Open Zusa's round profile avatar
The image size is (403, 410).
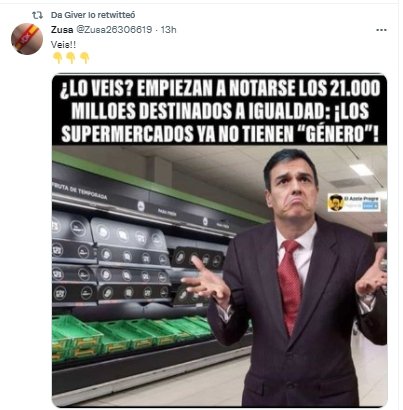[27, 39]
